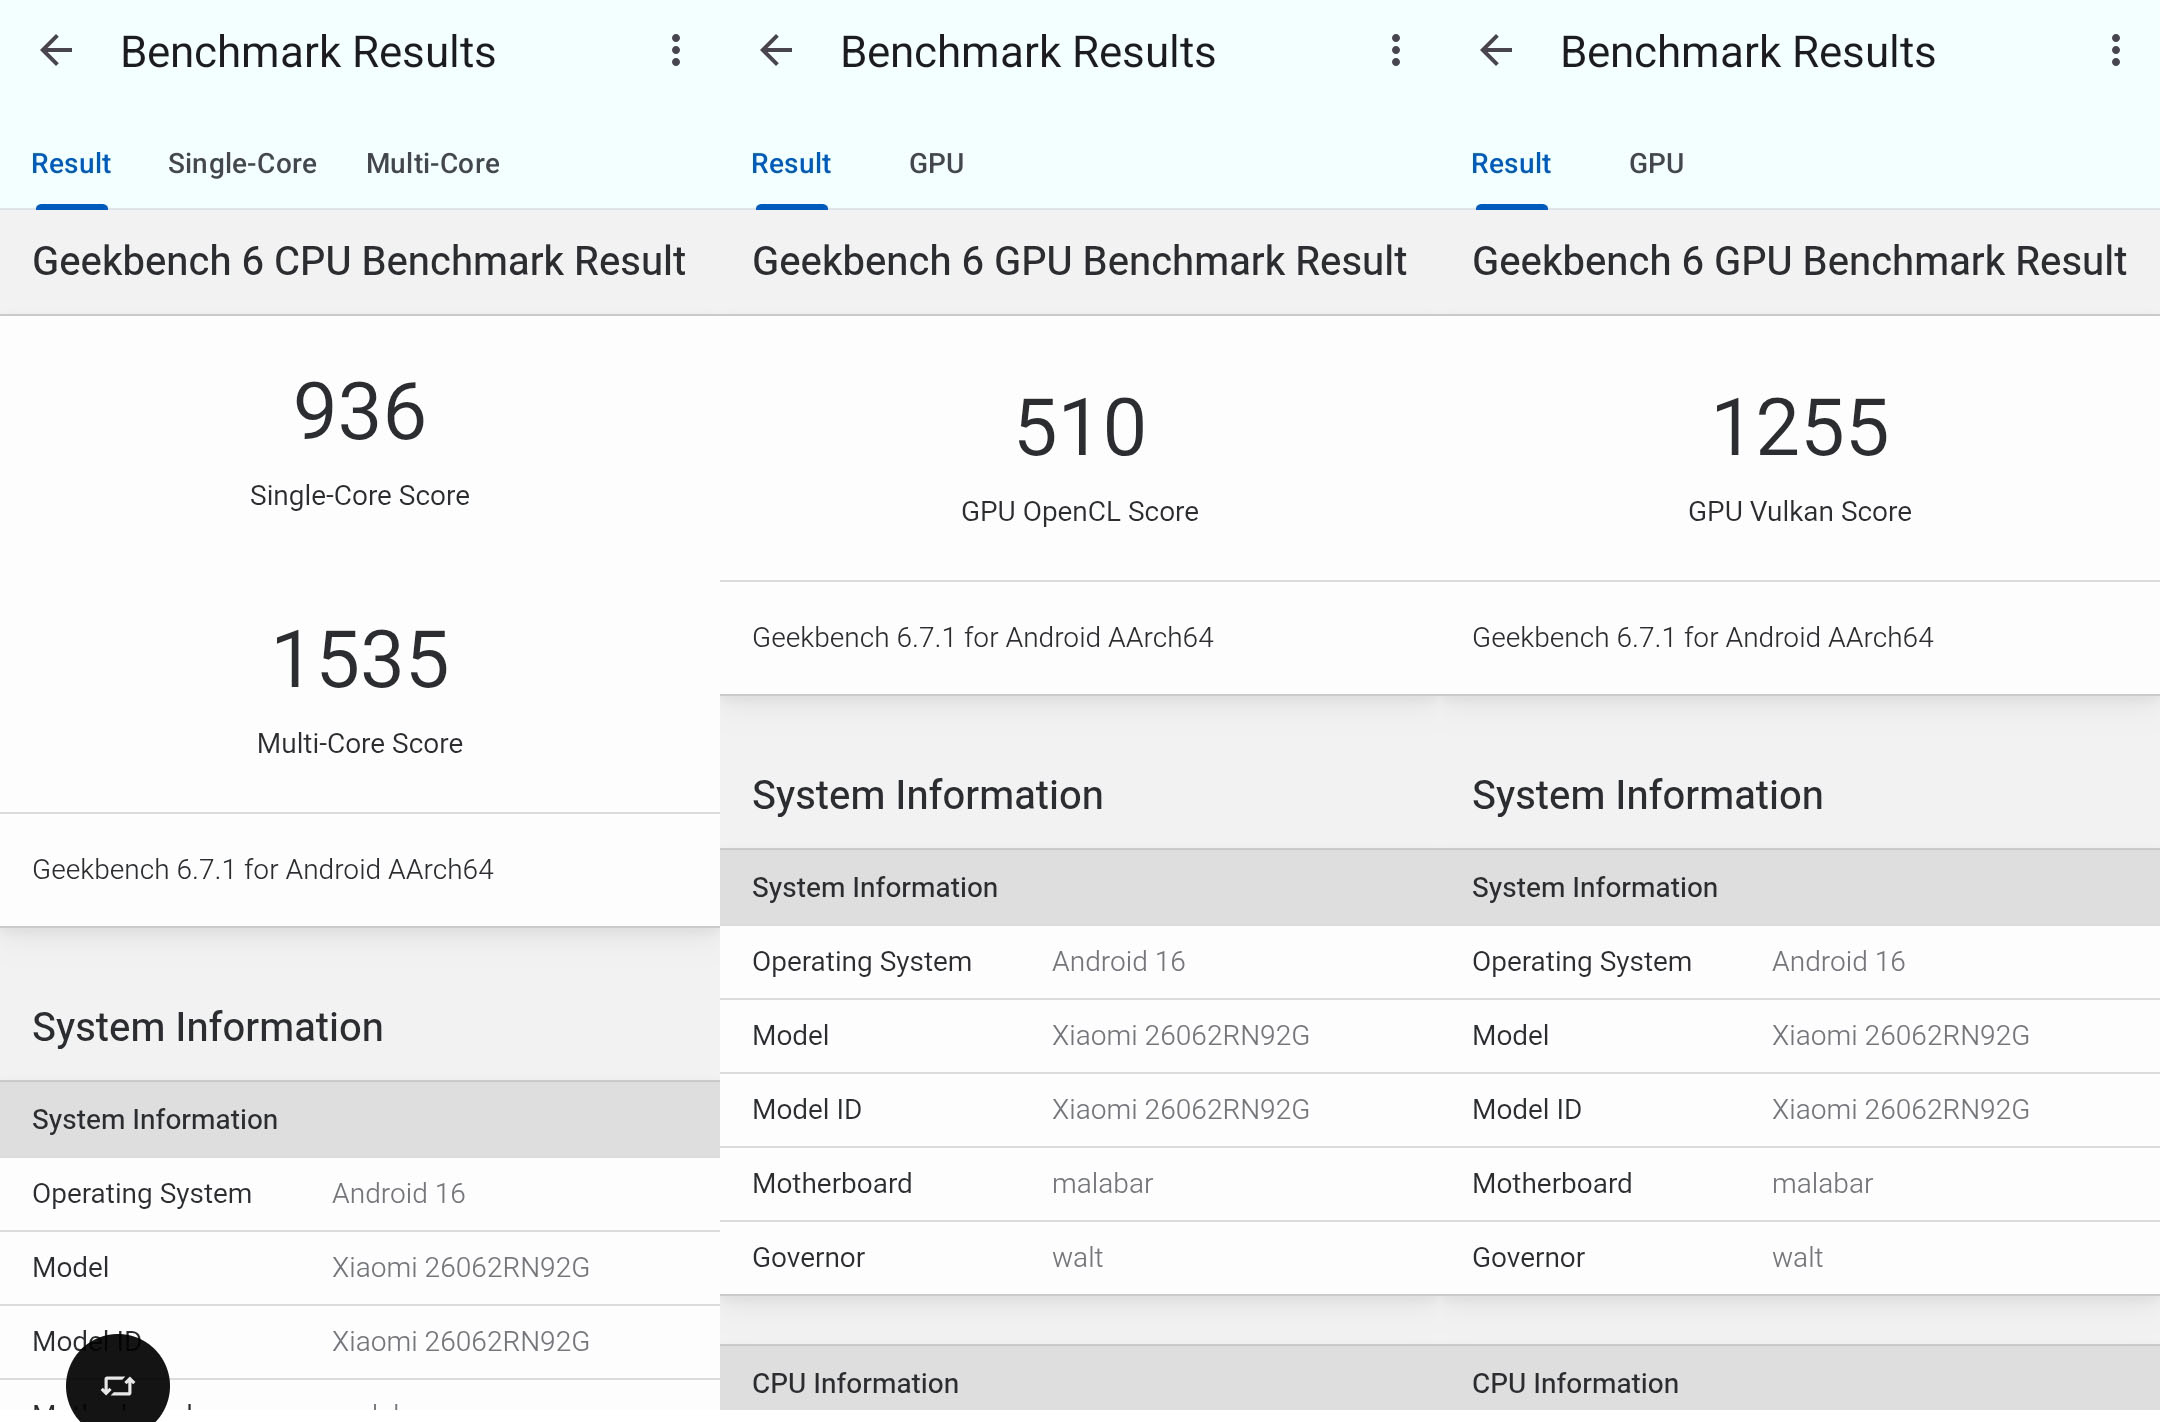The image size is (2160, 1422).
Task: Open overflow menu in Vulkan Benchmark Results panel
Action: 2116,51
